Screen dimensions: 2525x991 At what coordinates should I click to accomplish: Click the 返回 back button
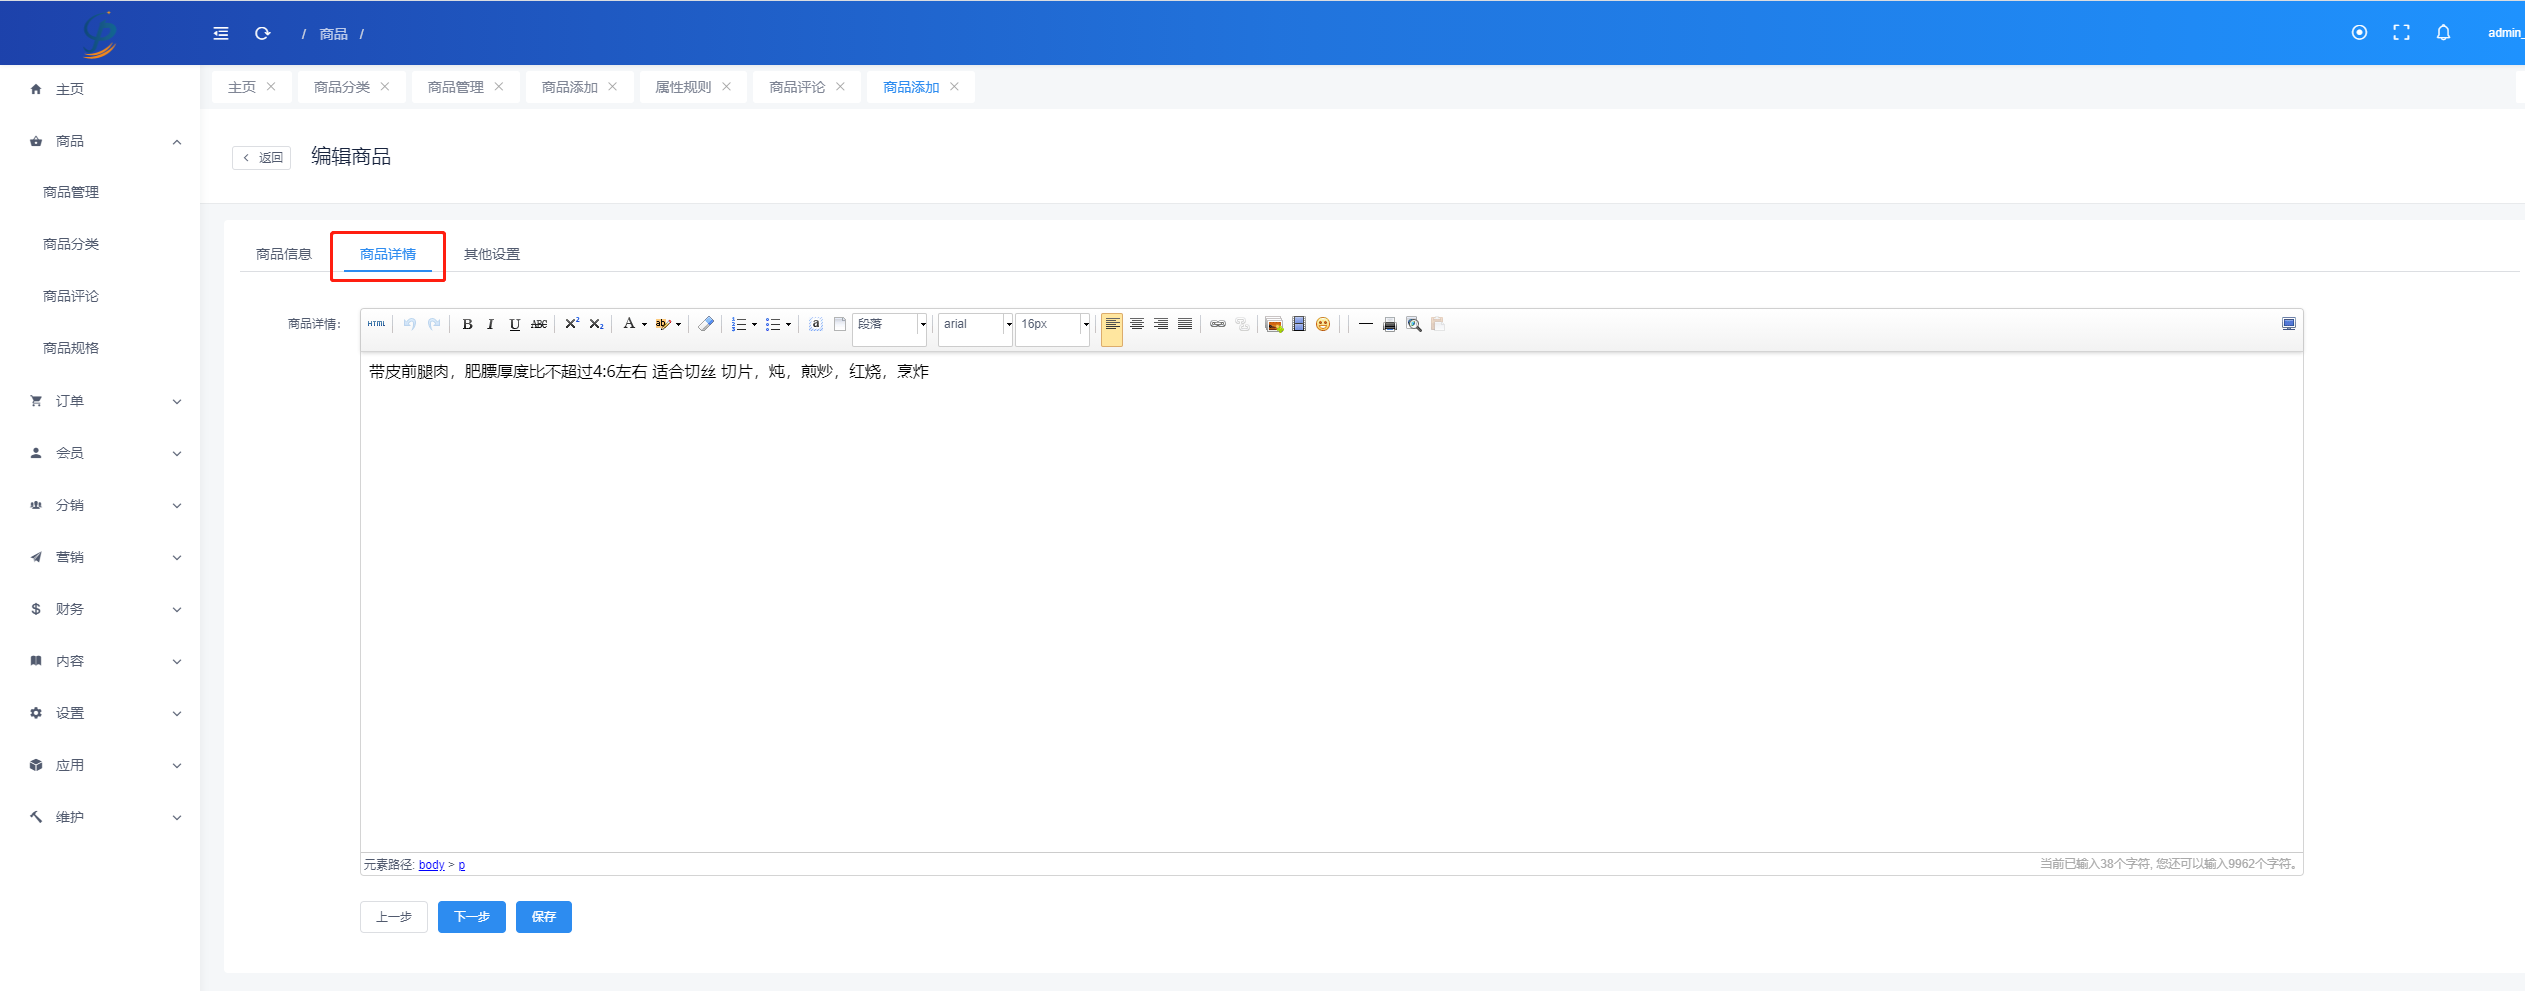tap(262, 158)
